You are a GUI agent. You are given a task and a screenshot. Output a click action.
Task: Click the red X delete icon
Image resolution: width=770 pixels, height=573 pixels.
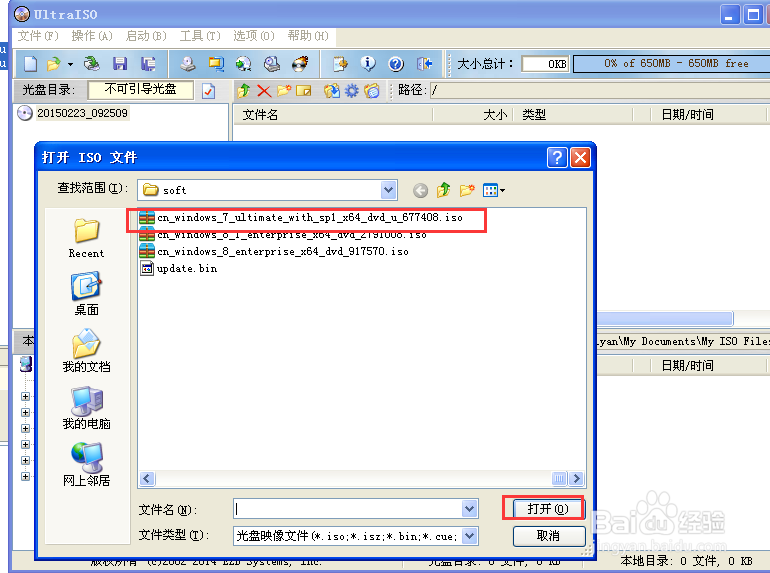[264, 91]
